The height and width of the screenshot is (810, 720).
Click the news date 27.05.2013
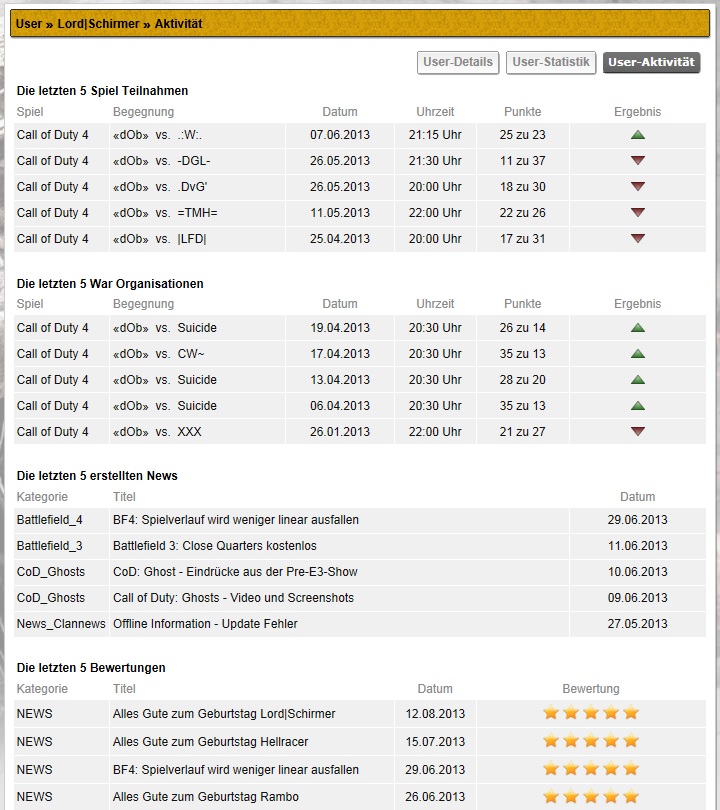[x=637, y=624]
